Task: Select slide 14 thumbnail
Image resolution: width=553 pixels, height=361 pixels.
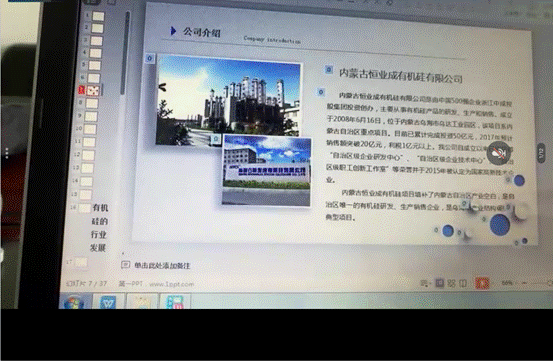Action: [x=86, y=182]
